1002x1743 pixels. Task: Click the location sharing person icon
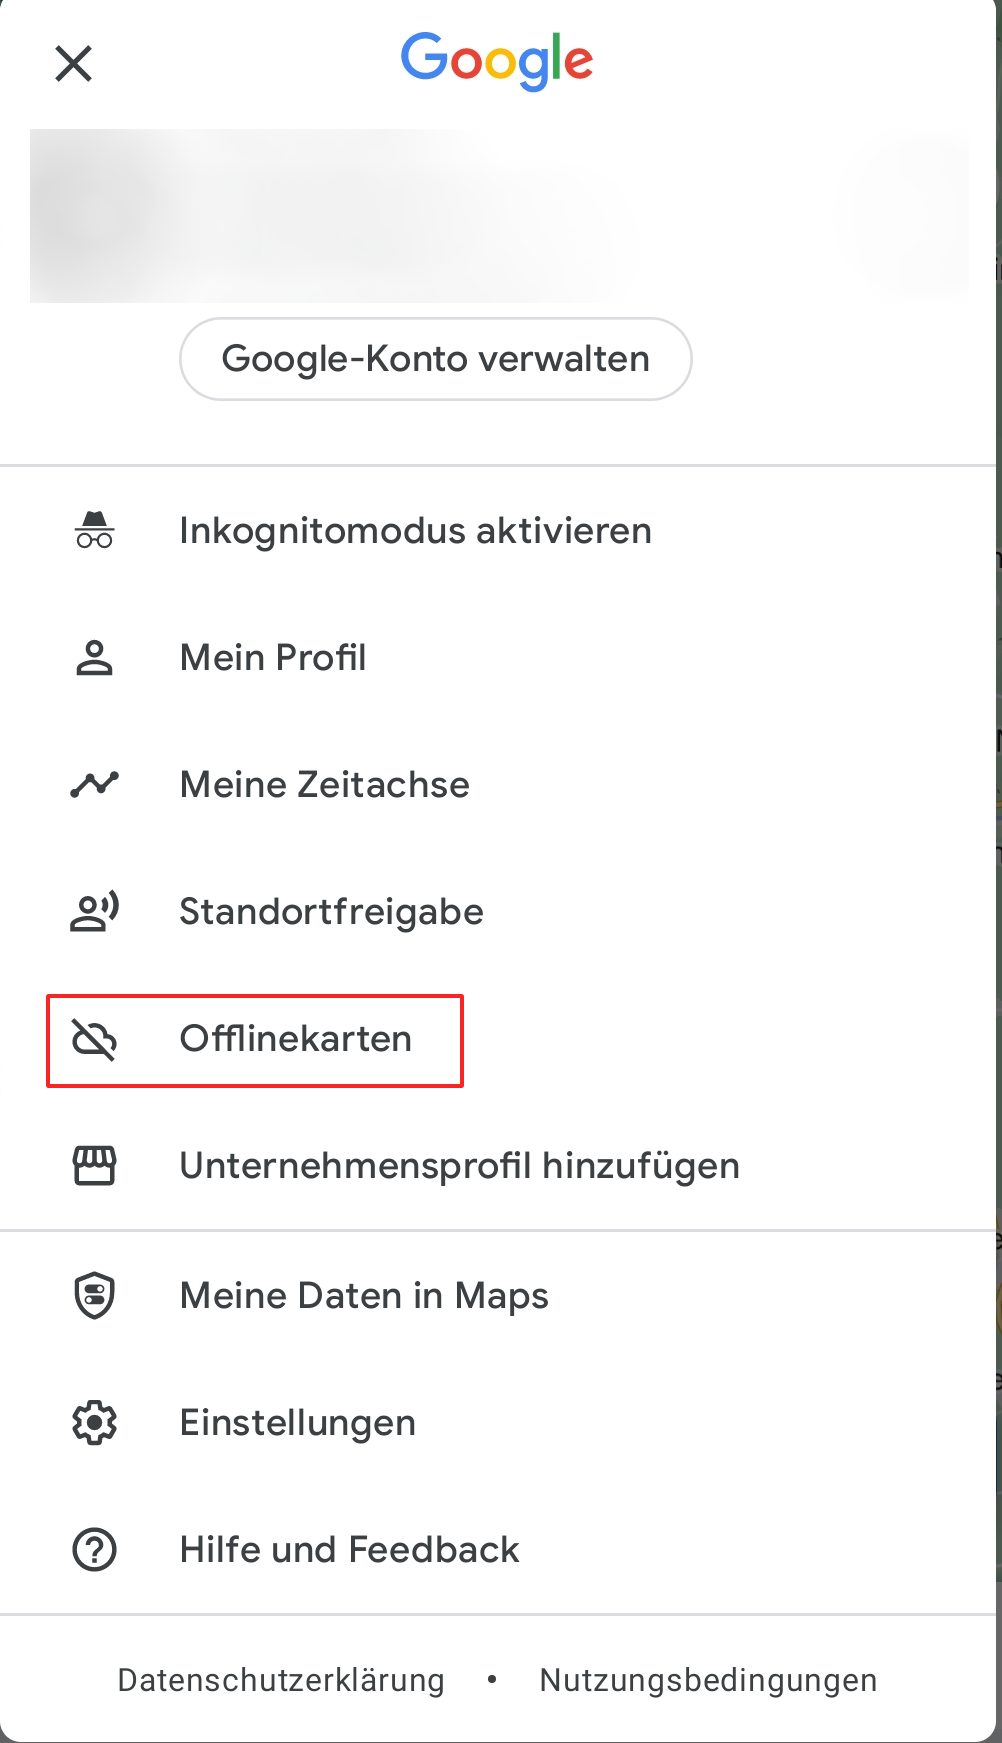click(95, 911)
